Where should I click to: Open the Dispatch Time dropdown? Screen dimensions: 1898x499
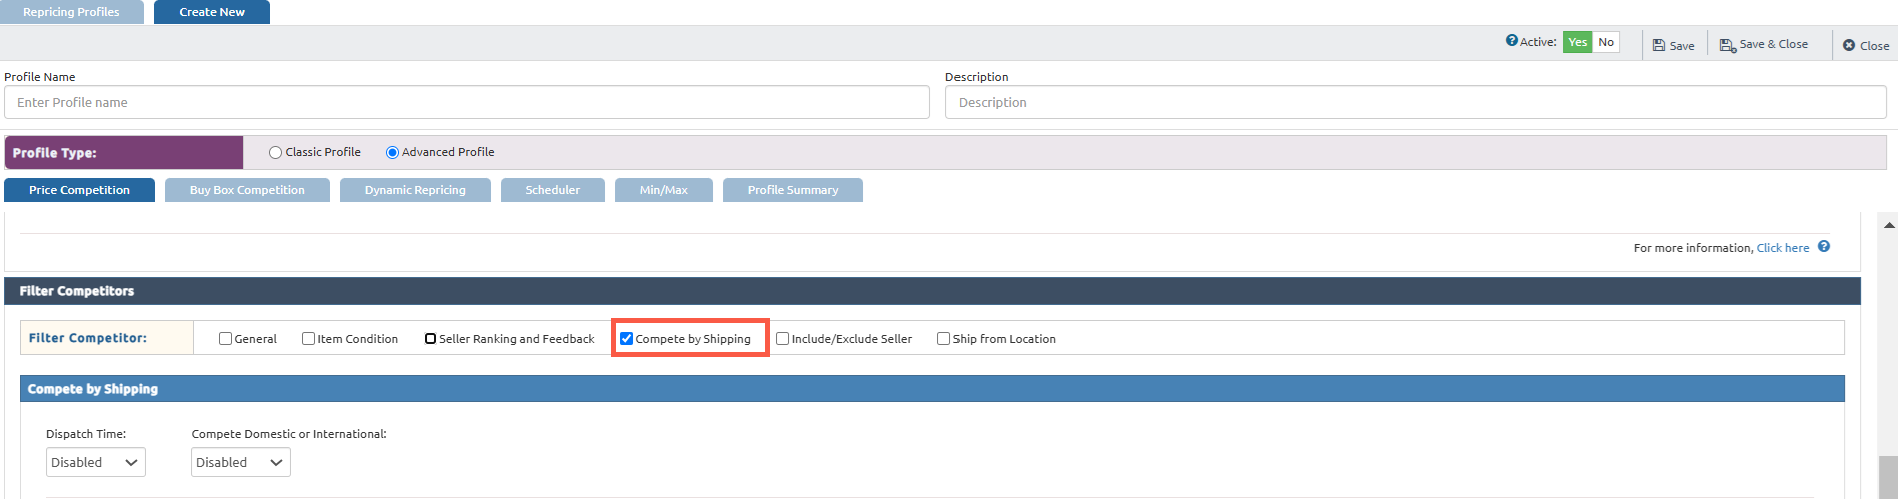tap(95, 462)
